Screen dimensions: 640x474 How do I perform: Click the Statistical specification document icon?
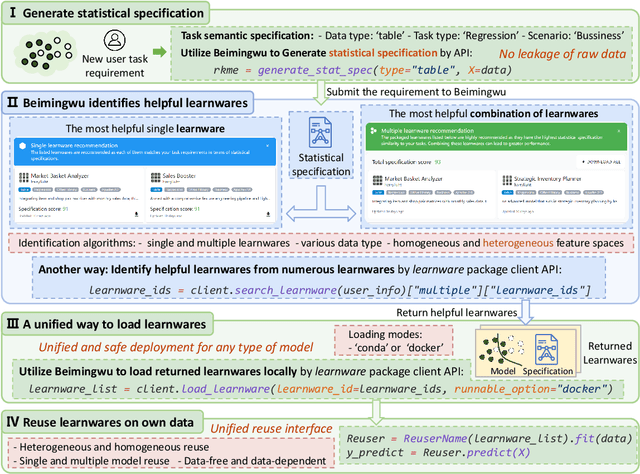coord(320,132)
